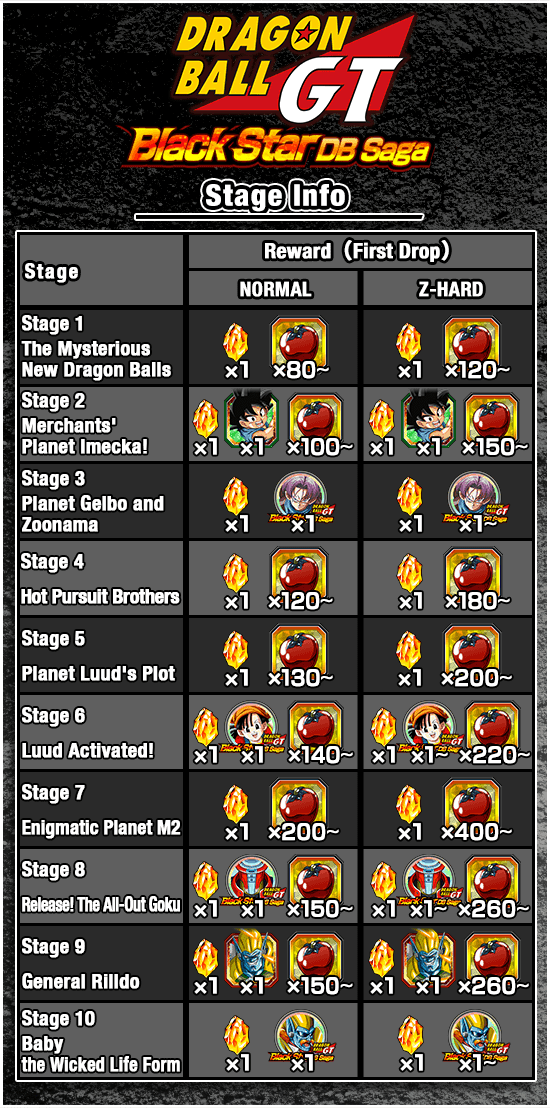The height and width of the screenshot is (1108, 550).
Task: Select the Stage 9 Normal Rilldo character card
Action: coord(252,960)
